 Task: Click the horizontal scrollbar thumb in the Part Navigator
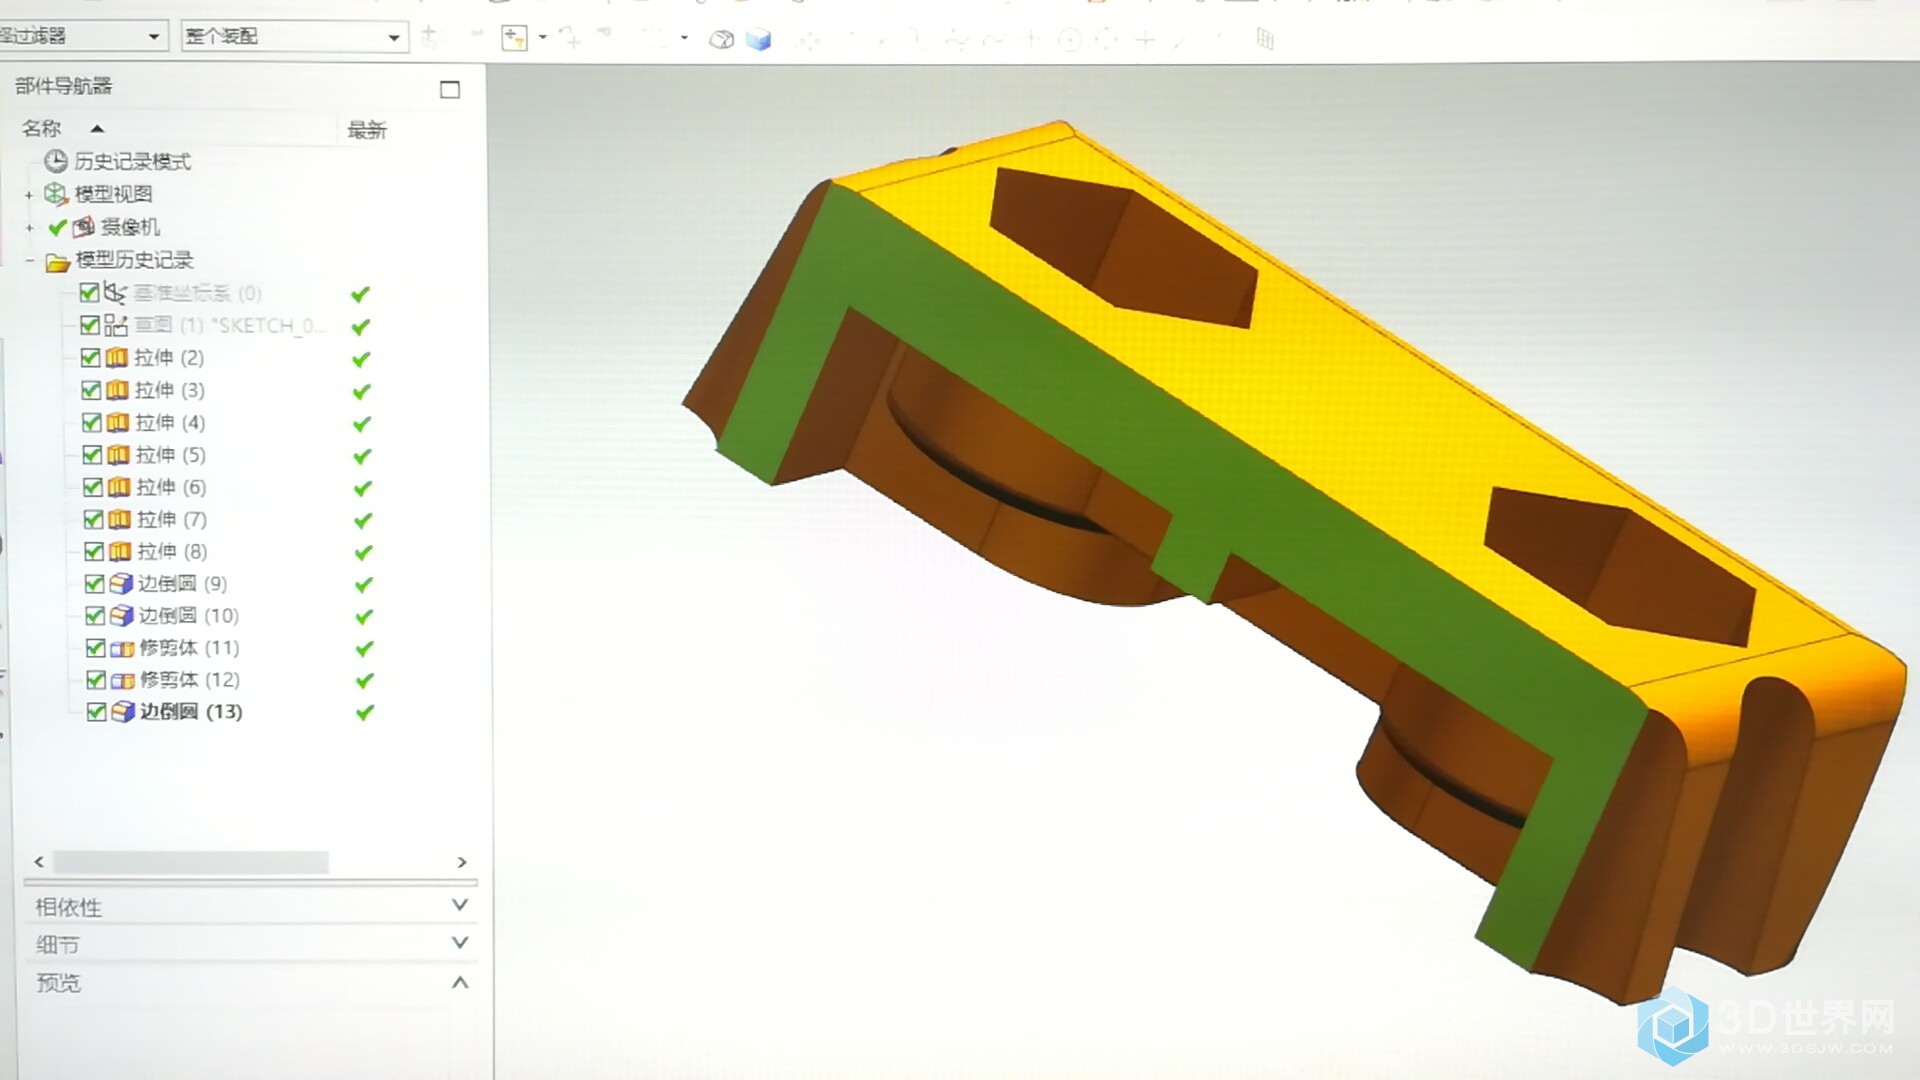pos(191,862)
